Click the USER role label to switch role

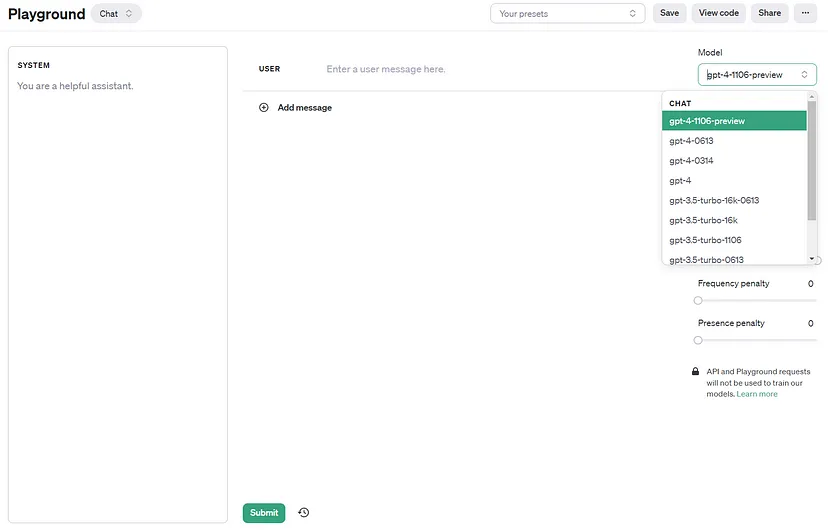269,69
